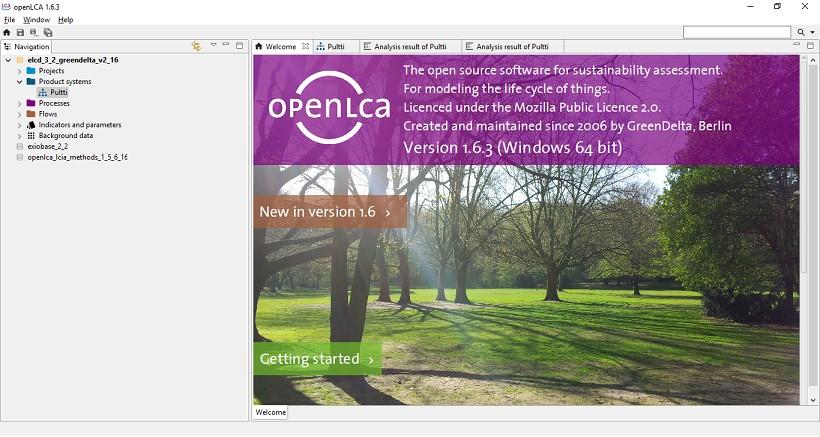Click New in version 1.6 button
Viewport: 820px width, 437px height.
pyautogui.click(x=330, y=212)
